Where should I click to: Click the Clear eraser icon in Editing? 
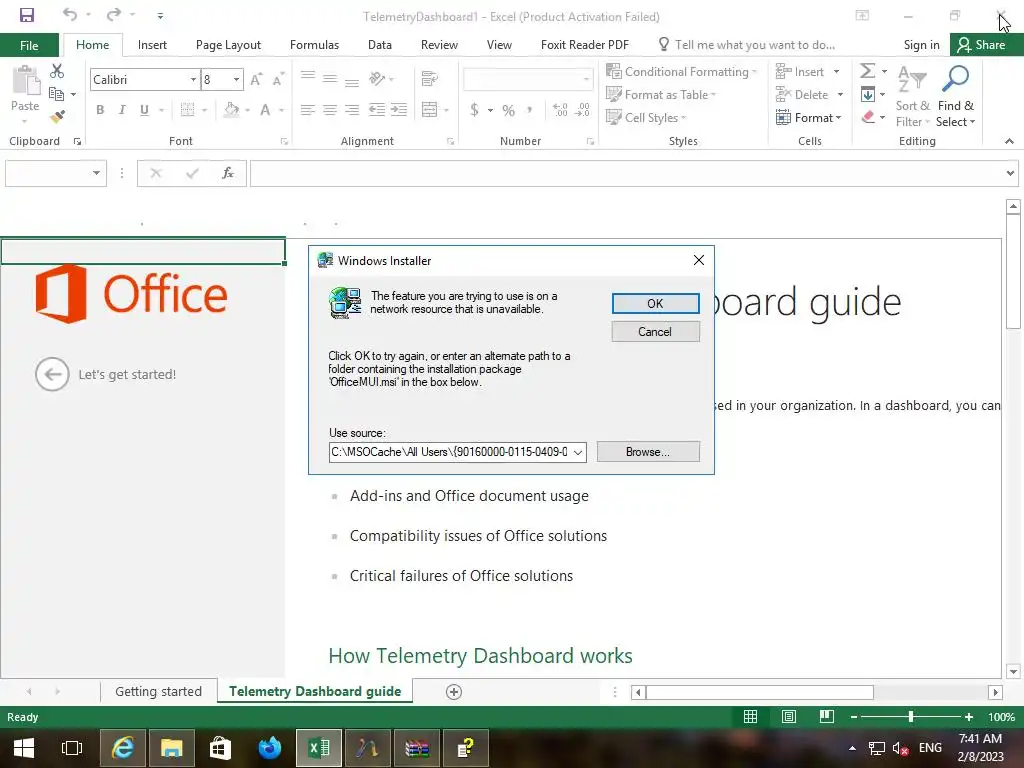[867, 118]
